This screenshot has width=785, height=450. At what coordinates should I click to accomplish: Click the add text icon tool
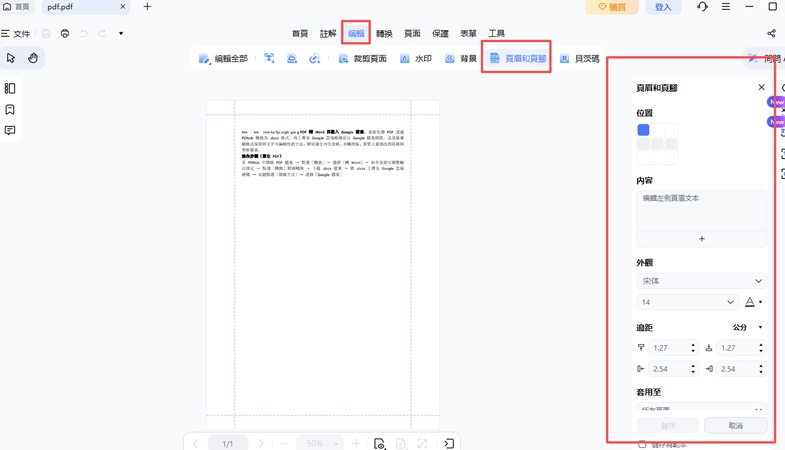[x=269, y=59]
